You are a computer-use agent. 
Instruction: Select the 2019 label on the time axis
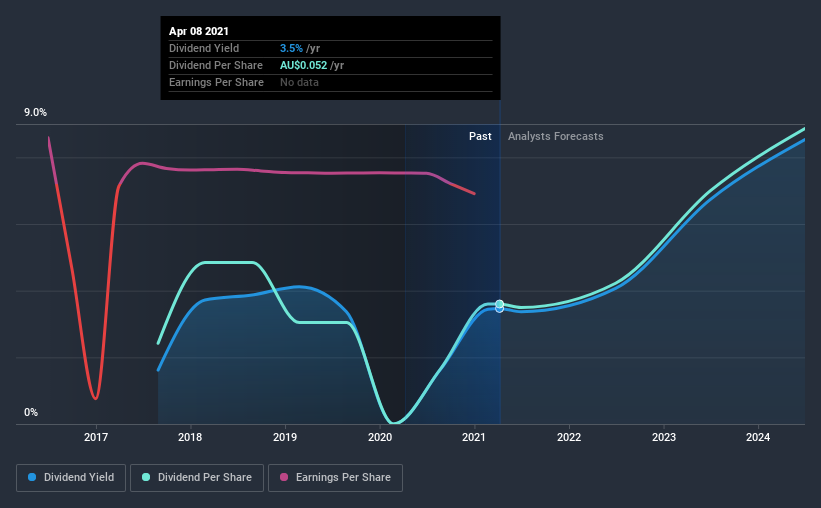point(285,437)
